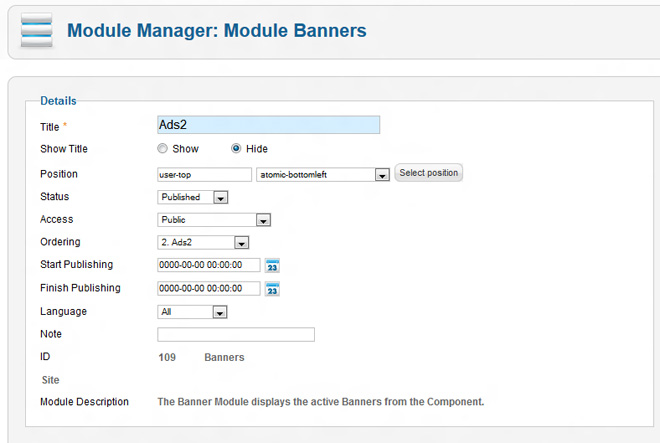Focus the Start Publishing date field
The width and height of the screenshot is (660, 443).
208,265
